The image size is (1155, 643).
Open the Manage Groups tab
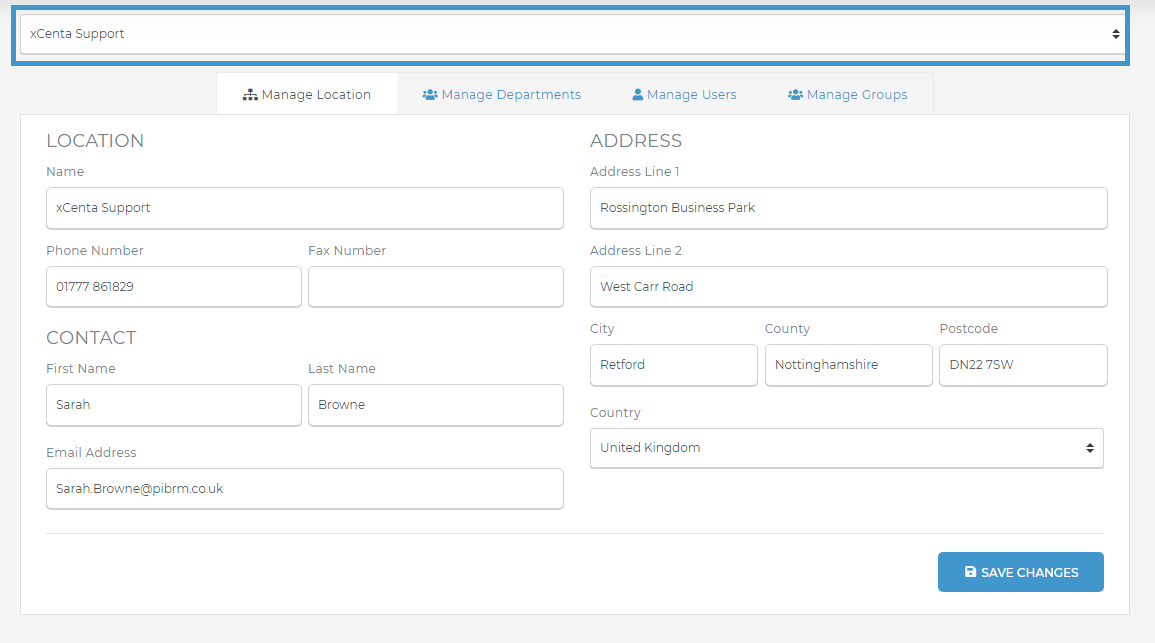tap(848, 94)
